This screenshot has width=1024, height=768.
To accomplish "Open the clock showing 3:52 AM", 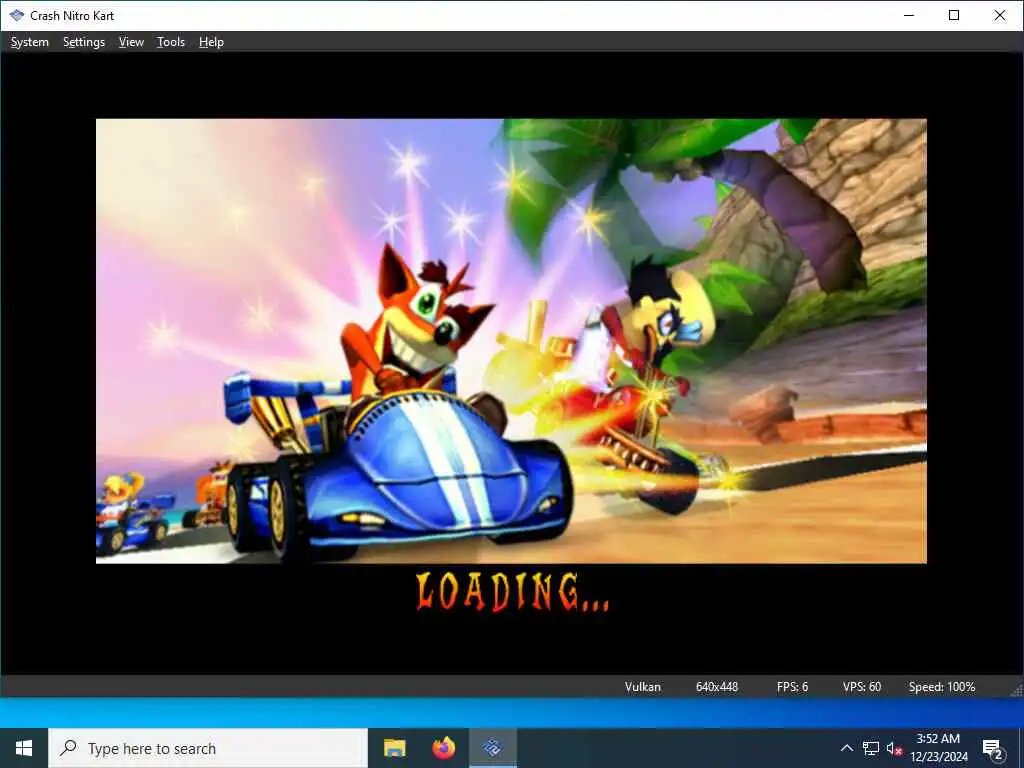I will tap(938, 748).
